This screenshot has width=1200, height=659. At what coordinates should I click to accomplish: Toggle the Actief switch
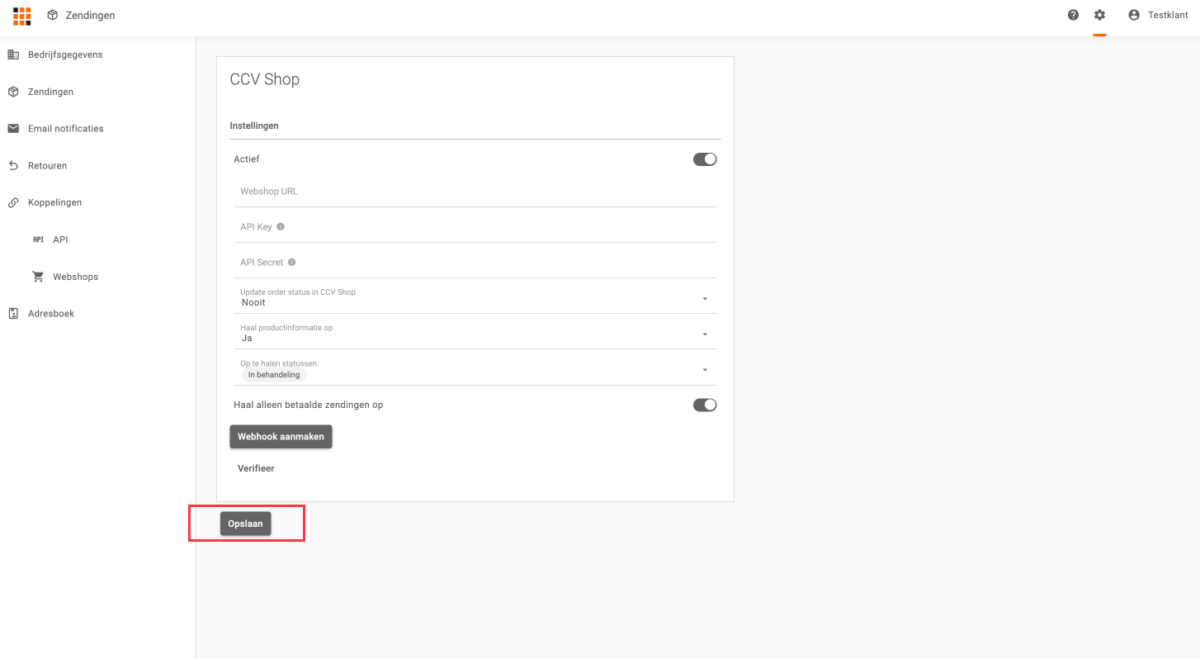pyautogui.click(x=705, y=159)
